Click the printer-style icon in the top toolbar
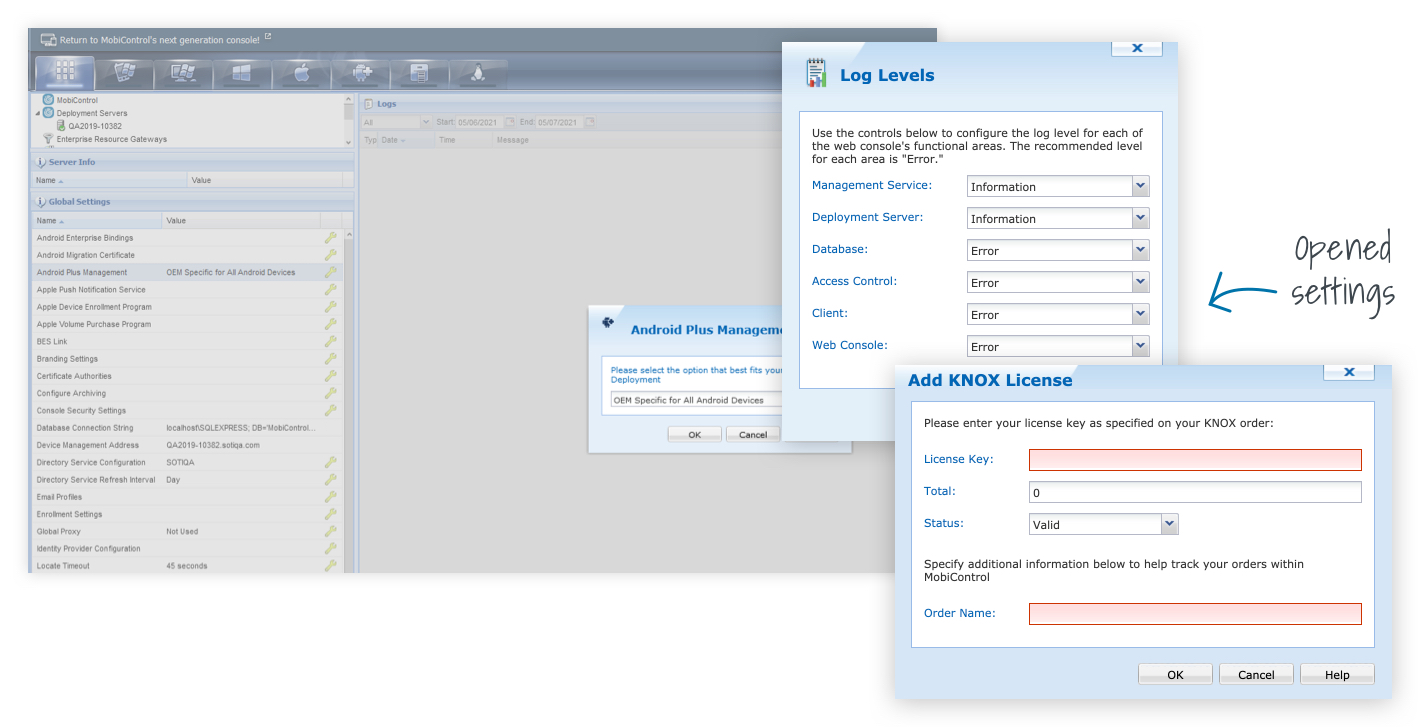The width and height of the screenshot is (1420, 727). tap(420, 72)
